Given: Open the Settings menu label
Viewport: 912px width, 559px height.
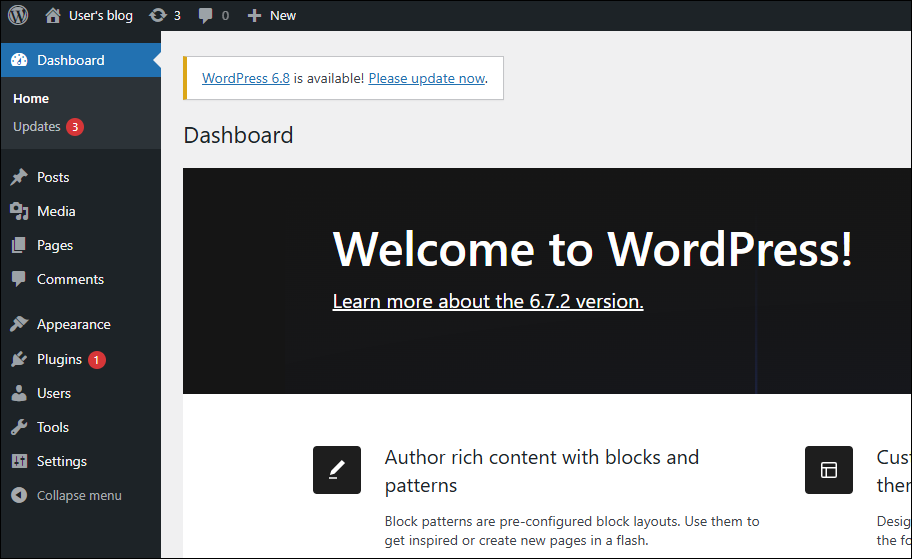Looking at the screenshot, I should point(62,461).
